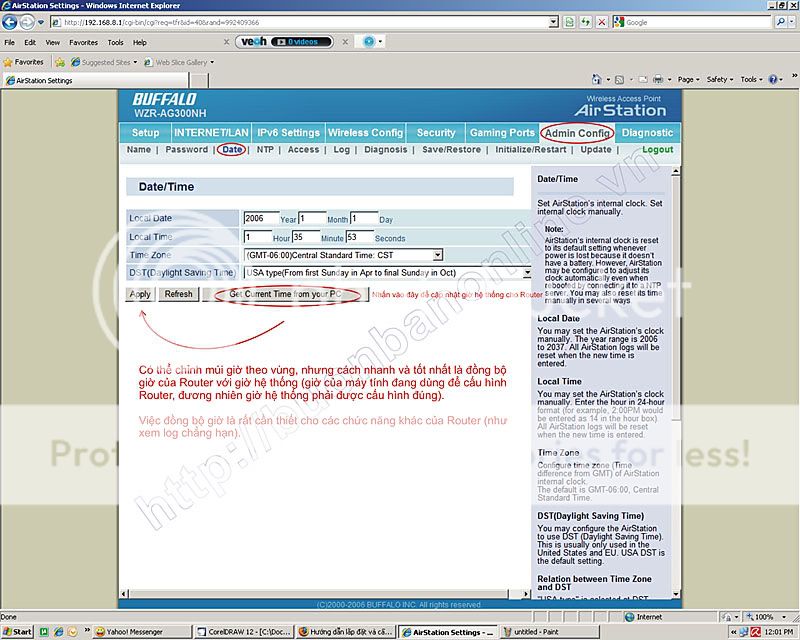Open the IPv6 Settings tab
Screen dimensions: 800x640
pyautogui.click(x=288, y=133)
